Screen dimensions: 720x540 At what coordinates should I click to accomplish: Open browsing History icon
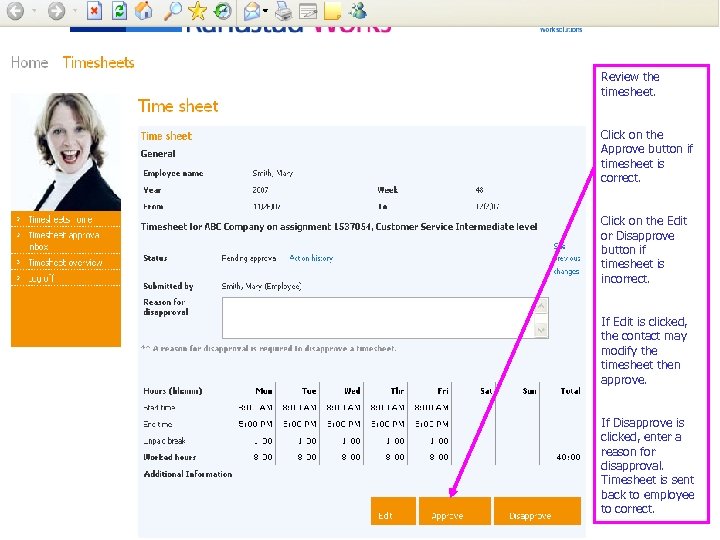tap(222, 11)
